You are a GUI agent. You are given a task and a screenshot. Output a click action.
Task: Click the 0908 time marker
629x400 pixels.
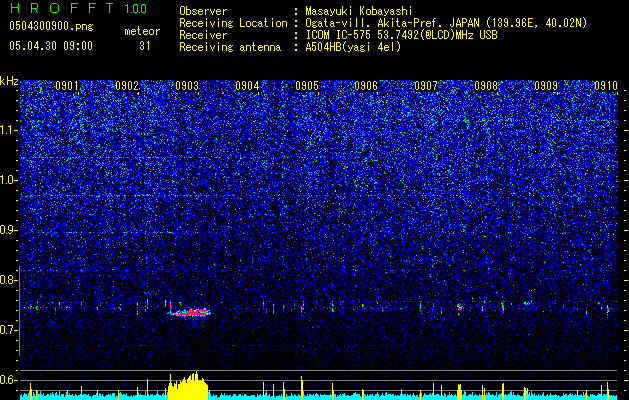(x=486, y=86)
